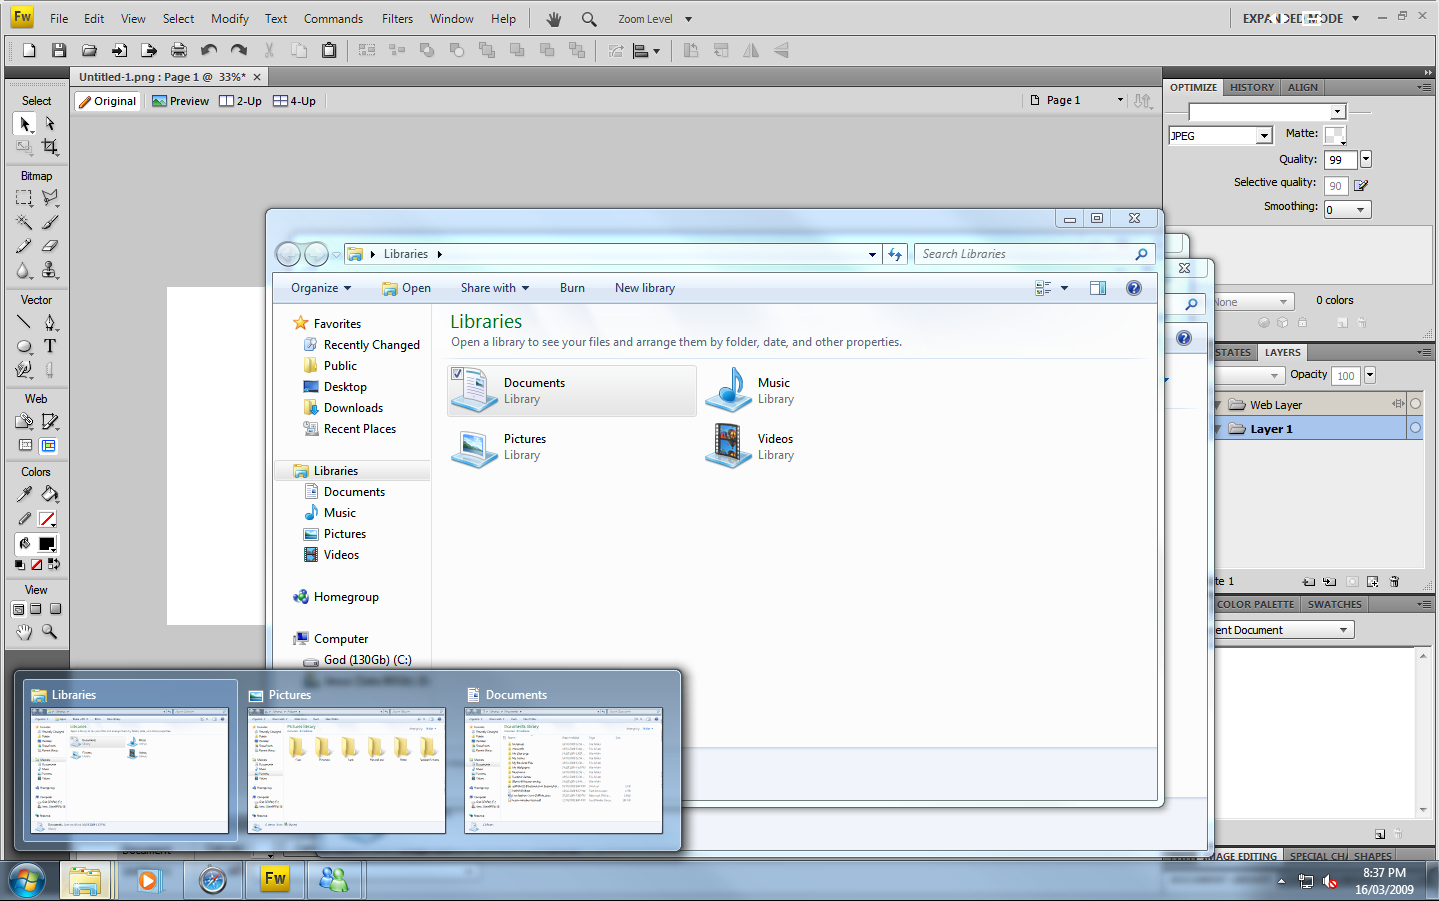Select the Brush tool
1439x901 pixels.
[50, 222]
